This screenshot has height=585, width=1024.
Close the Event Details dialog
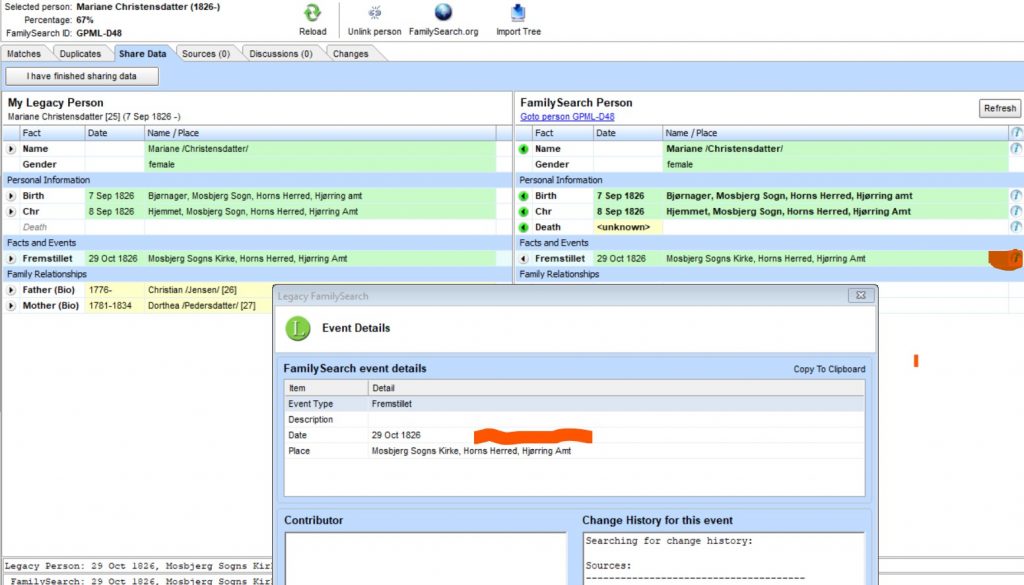861,295
